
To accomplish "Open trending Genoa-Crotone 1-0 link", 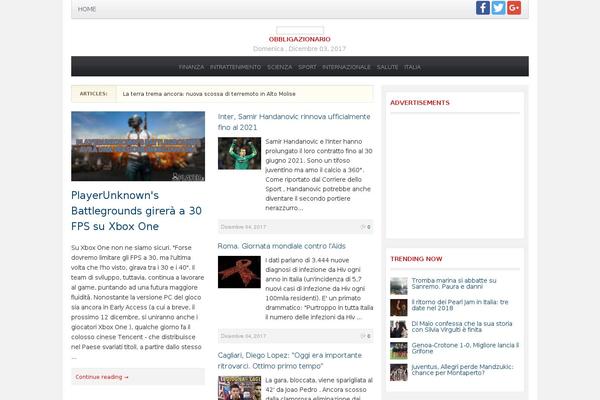I will pyautogui.click(x=465, y=348).
